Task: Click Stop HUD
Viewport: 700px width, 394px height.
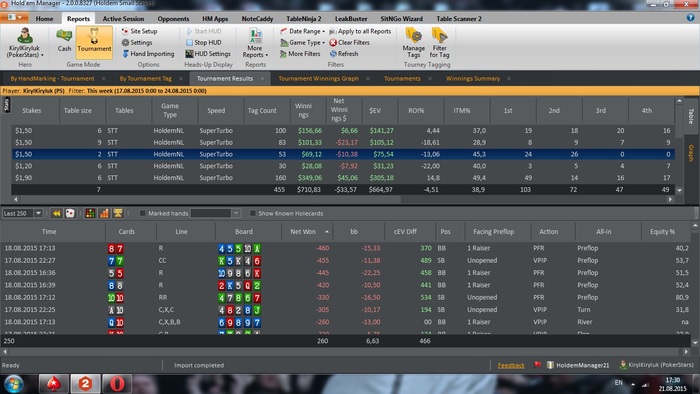Action: [204, 42]
